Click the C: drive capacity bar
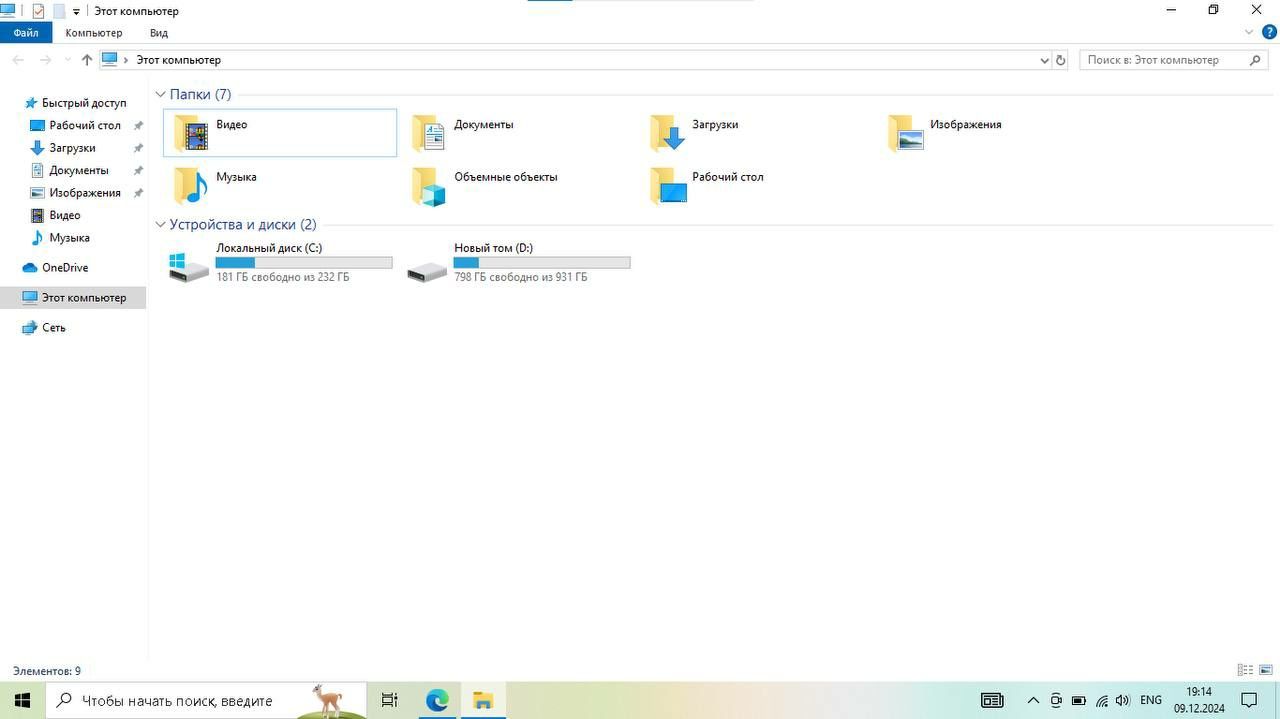 [304, 263]
